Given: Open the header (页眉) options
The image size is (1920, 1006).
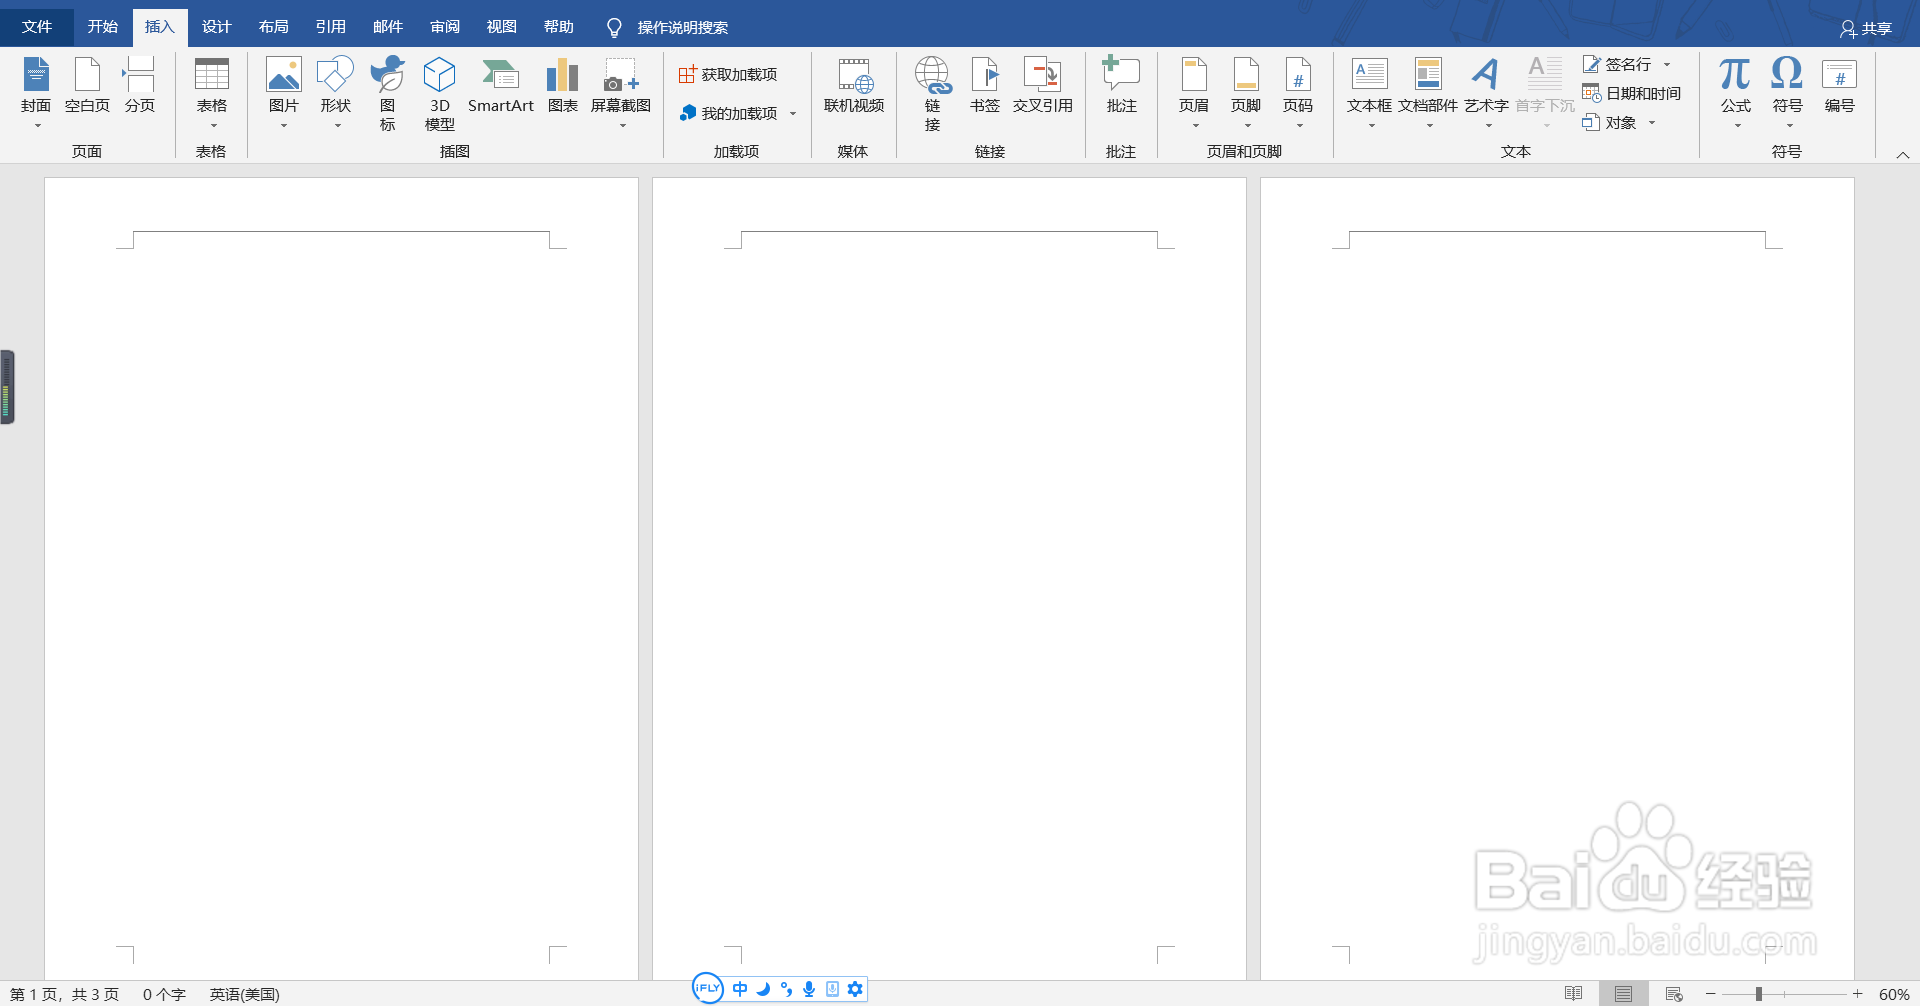Looking at the screenshot, I should pyautogui.click(x=1194, y=92).
